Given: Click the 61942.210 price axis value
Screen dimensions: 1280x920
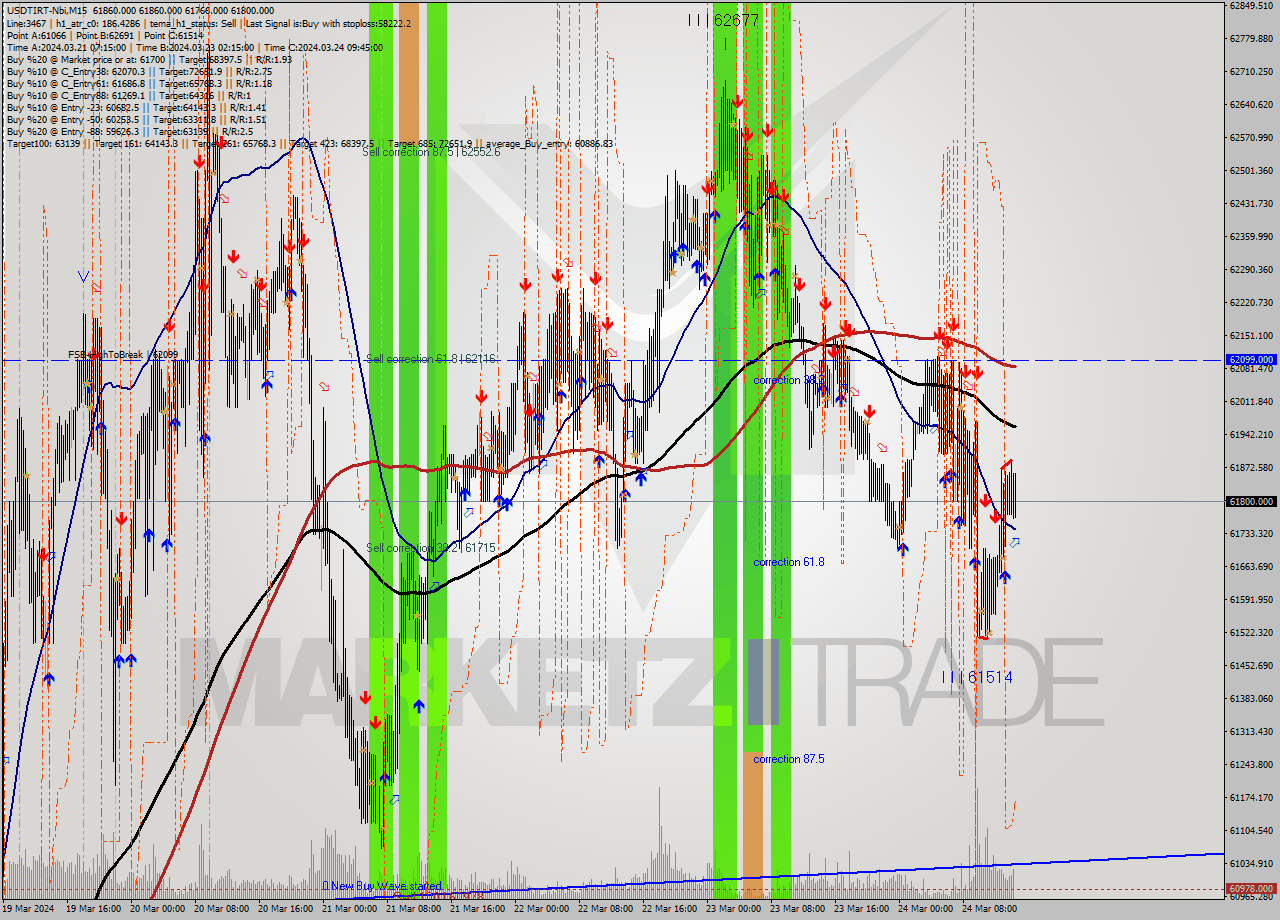Looking at the screenshot, I should (x=1250, y=434).
